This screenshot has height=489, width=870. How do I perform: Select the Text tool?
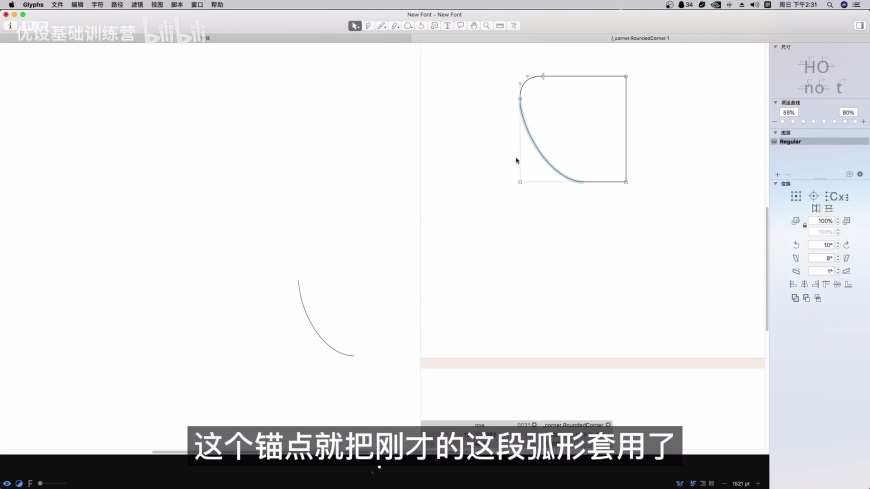coord(447,26)
